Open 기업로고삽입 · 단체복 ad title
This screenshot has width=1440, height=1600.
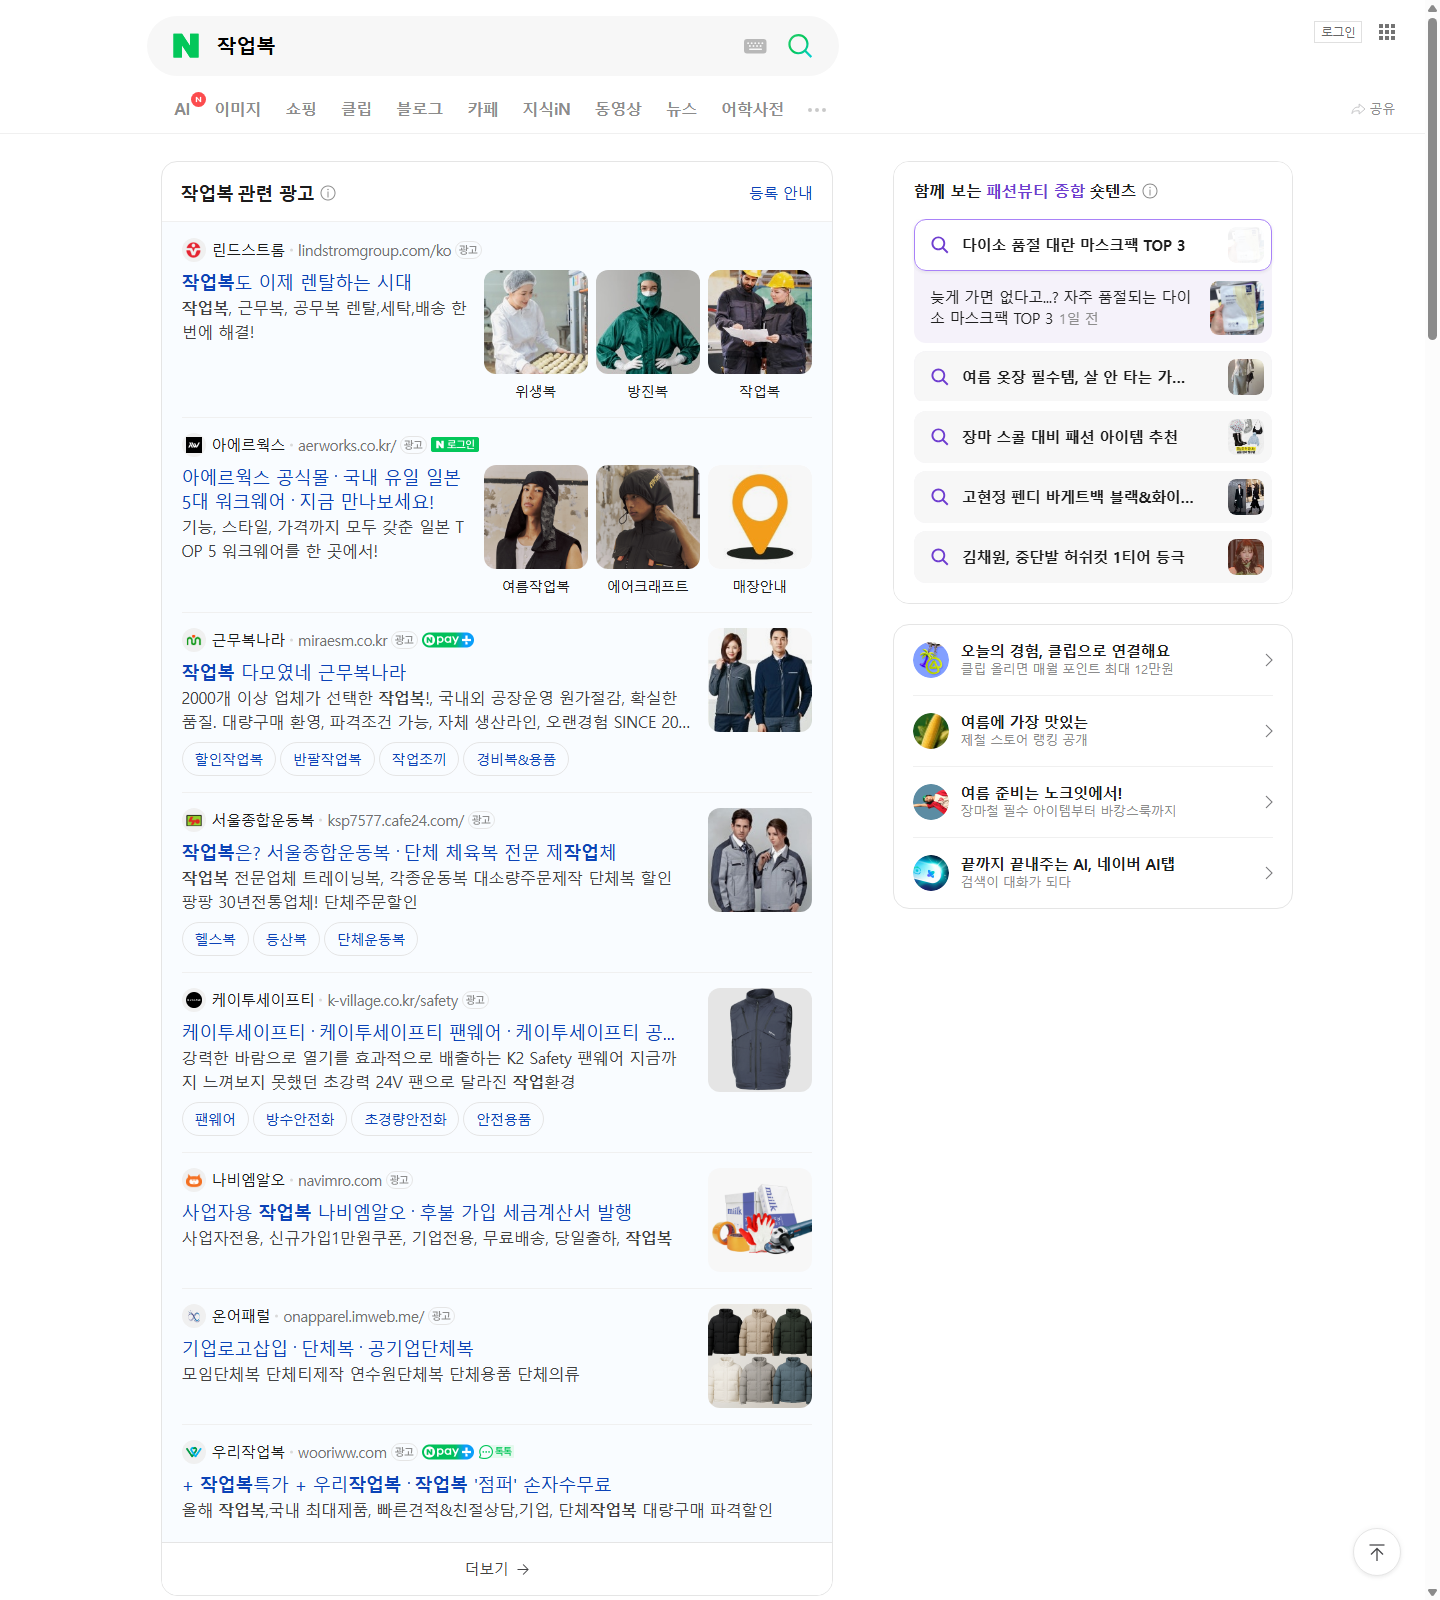click(x=328, y=1348)
